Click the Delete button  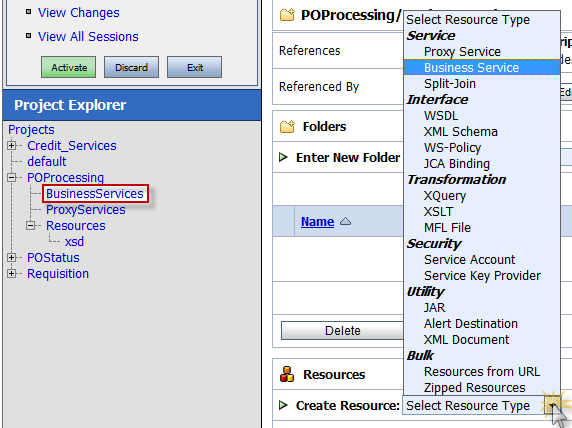[x=343, y=330]
